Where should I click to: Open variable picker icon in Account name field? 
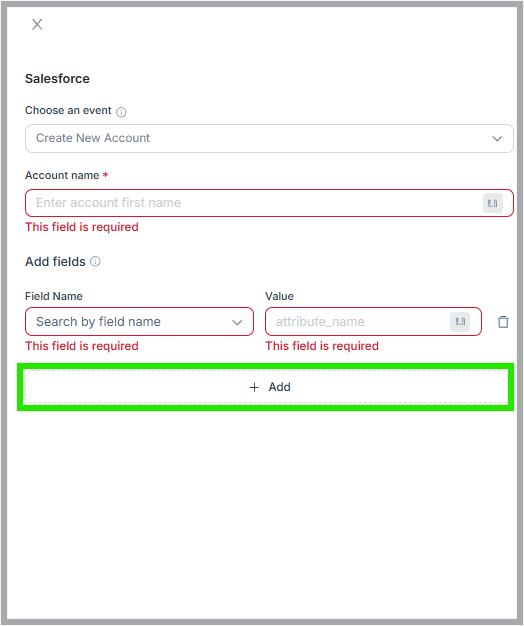[x=492, y=203]
